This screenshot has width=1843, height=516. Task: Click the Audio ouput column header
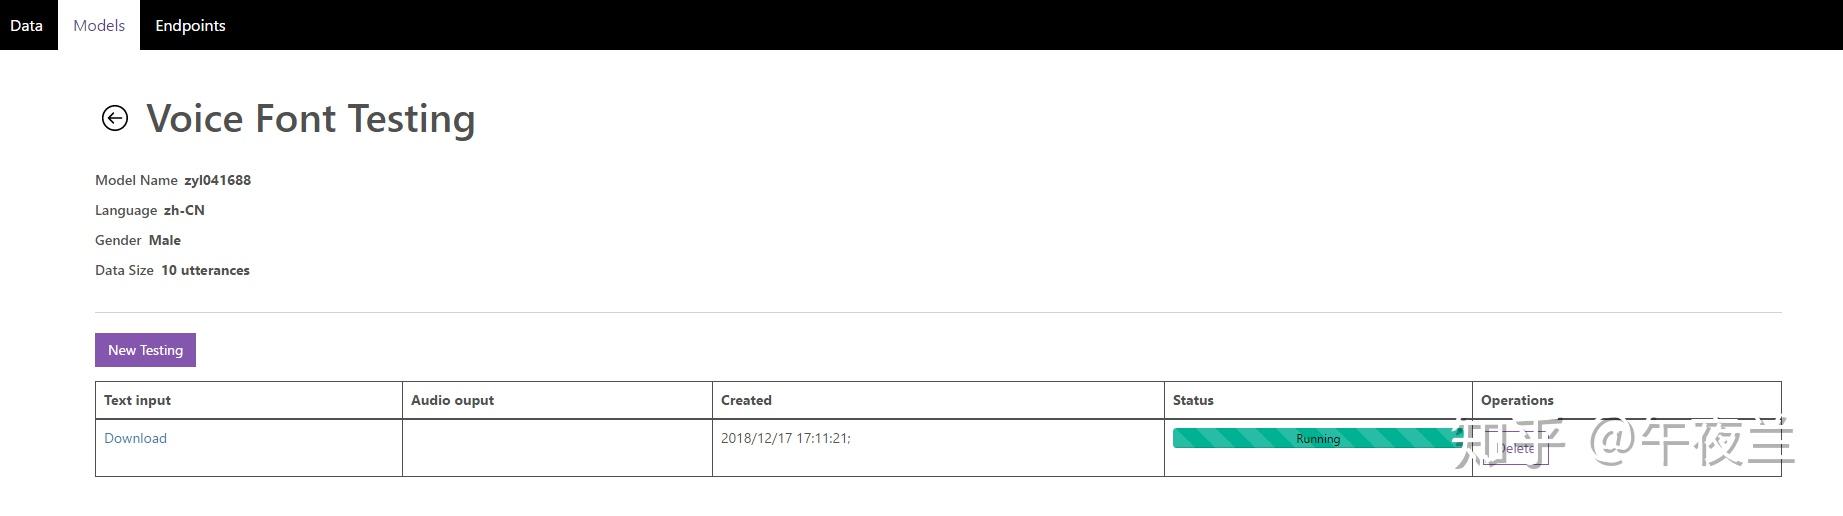(x=452, y=400)
